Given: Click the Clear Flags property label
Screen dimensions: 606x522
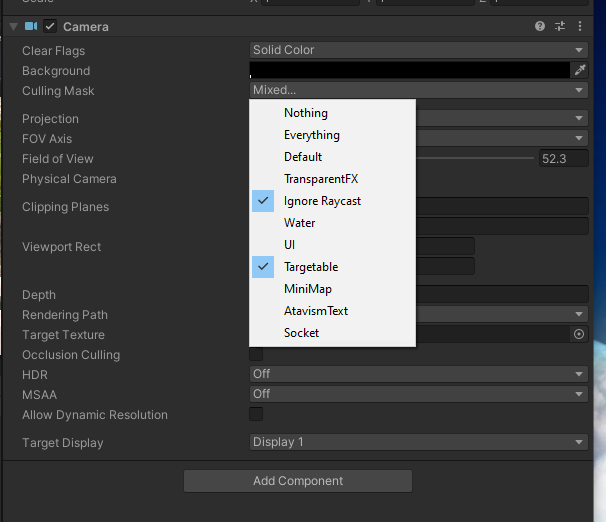Looking at the screenshot, I should pos(53,51).
